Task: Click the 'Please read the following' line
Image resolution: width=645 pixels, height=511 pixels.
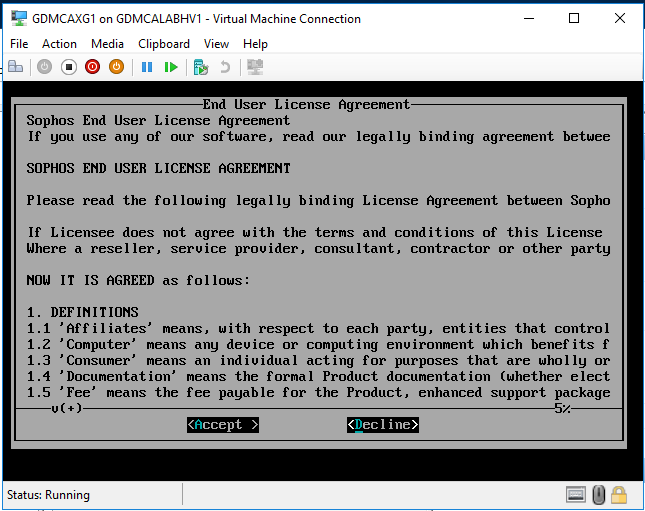Action: [x=318, y=200]
